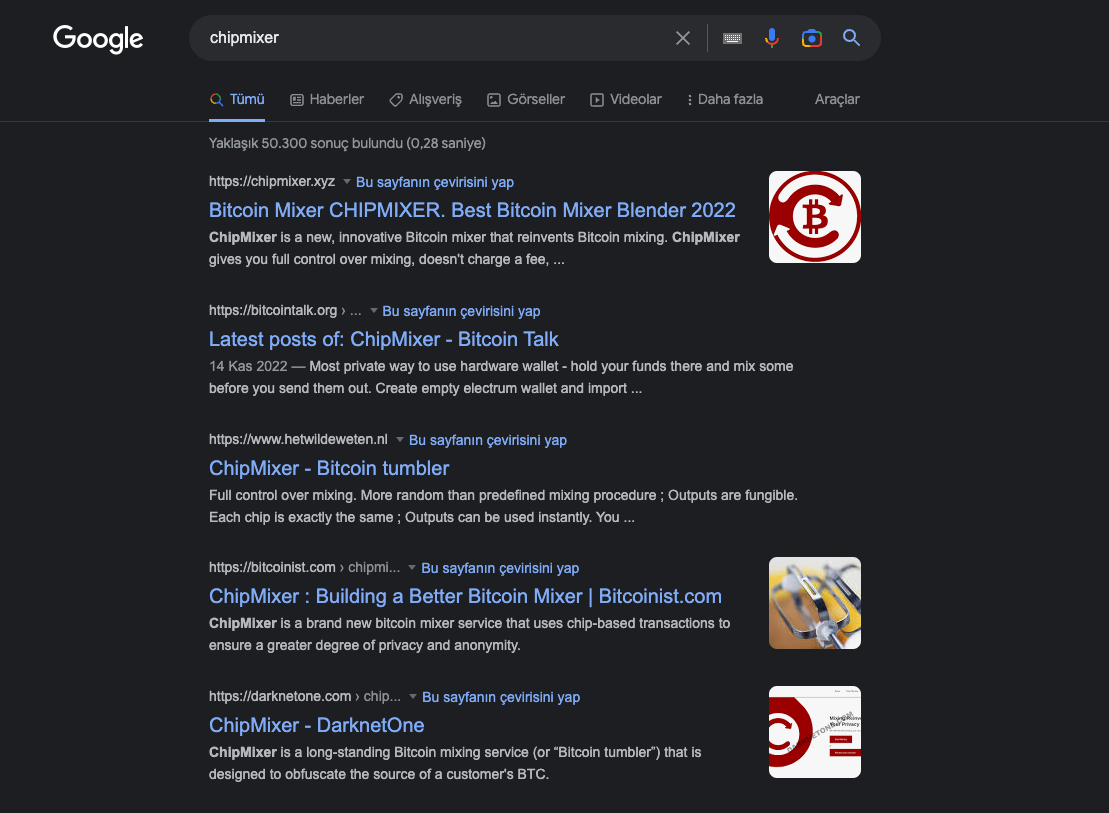The width and height of the screenshot is (1109, 813).
Task: Click the 14 Kas 2022 date text
Action: tap(248, 366)
